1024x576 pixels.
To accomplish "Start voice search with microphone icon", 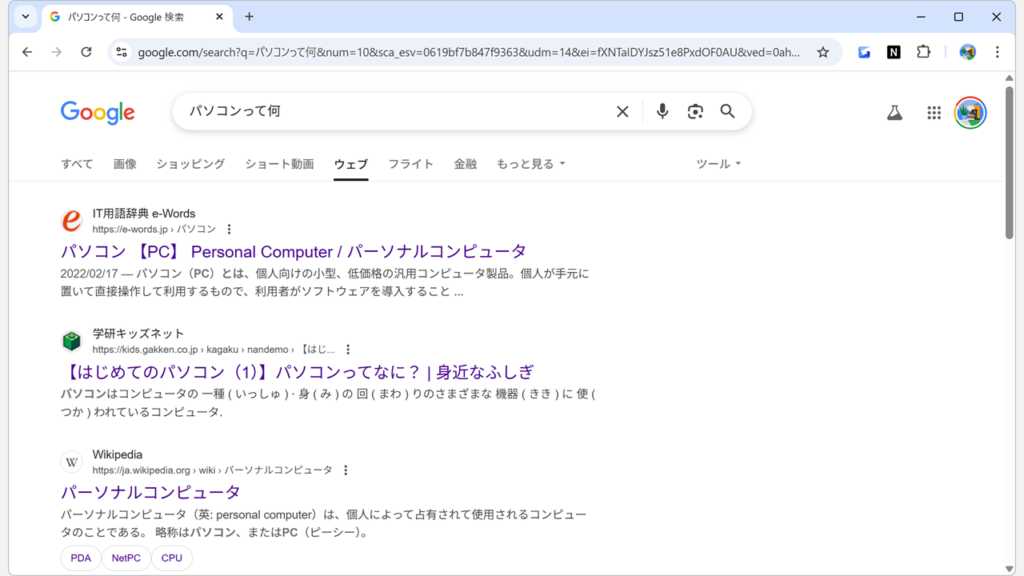I will pos(662,112).
